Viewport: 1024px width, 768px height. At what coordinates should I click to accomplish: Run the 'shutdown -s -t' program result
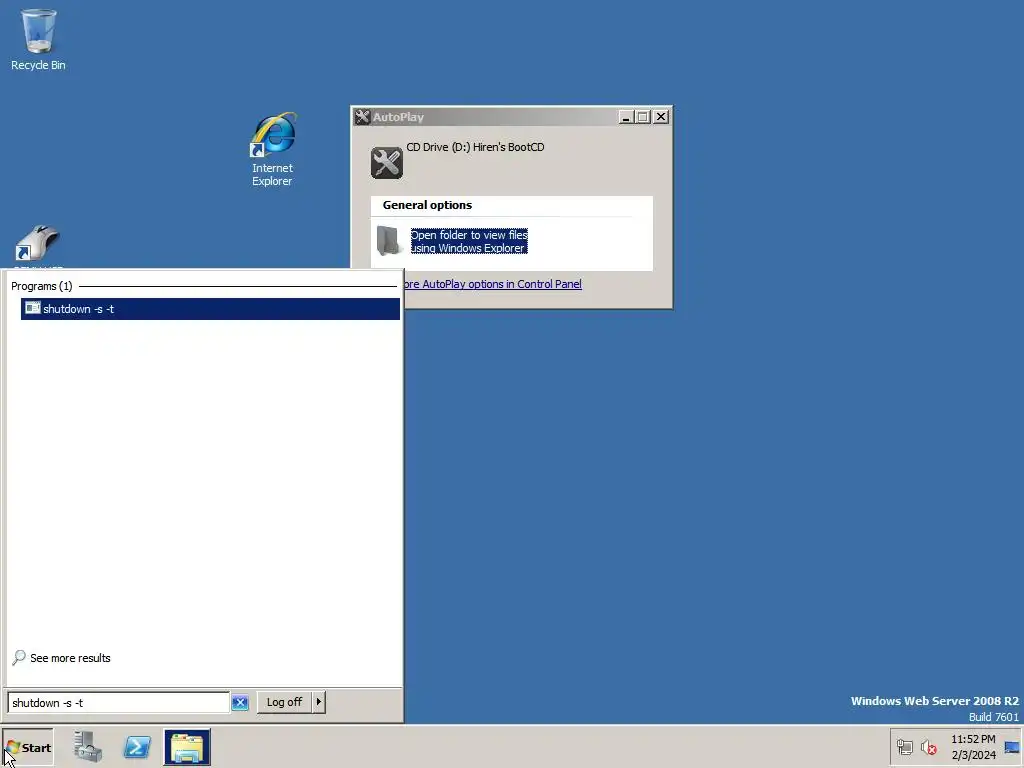click(x=210, y=309)
